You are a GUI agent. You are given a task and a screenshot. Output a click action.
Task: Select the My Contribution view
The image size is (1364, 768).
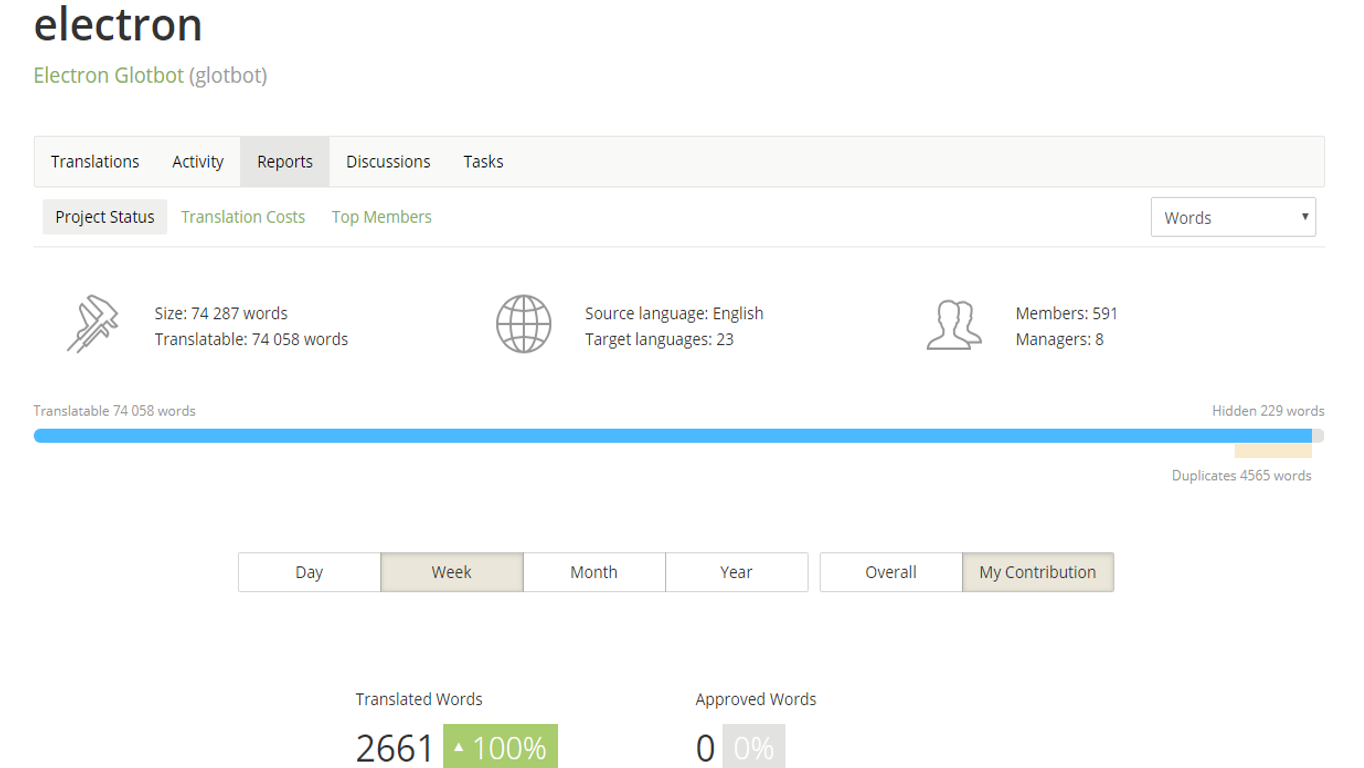[1038, 572]
